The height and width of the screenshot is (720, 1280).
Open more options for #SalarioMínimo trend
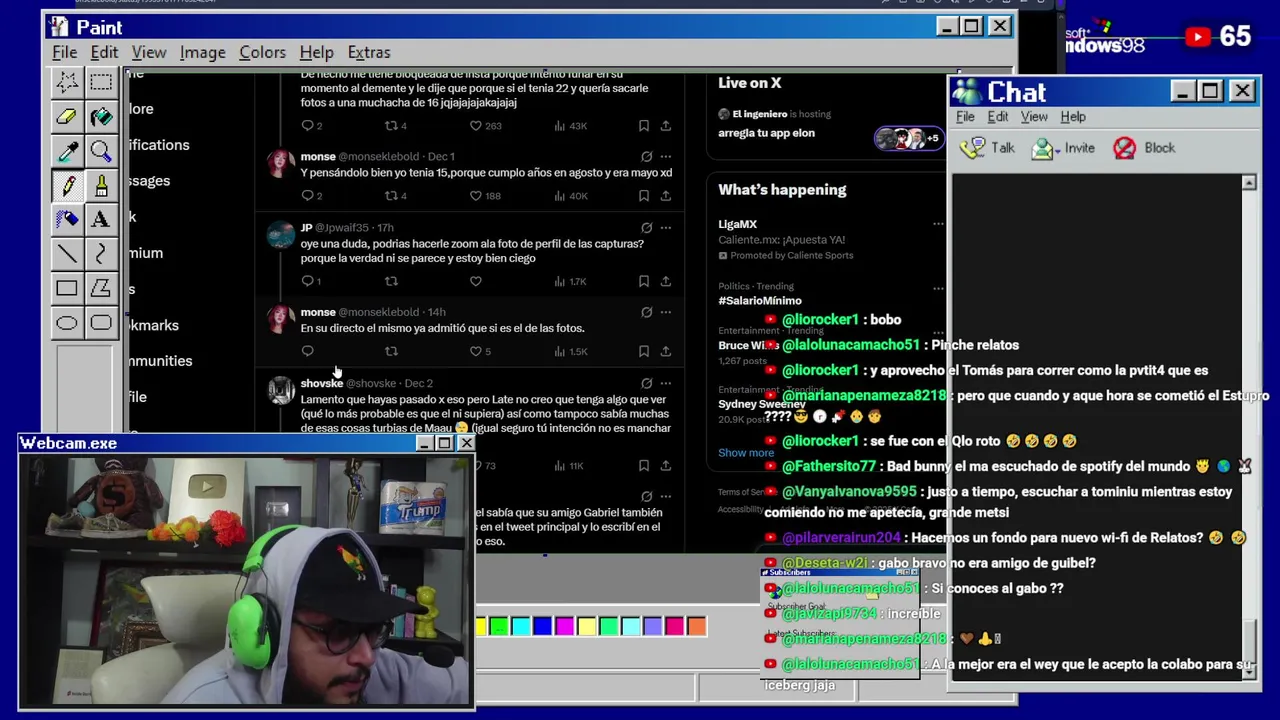tap(938, 288)
